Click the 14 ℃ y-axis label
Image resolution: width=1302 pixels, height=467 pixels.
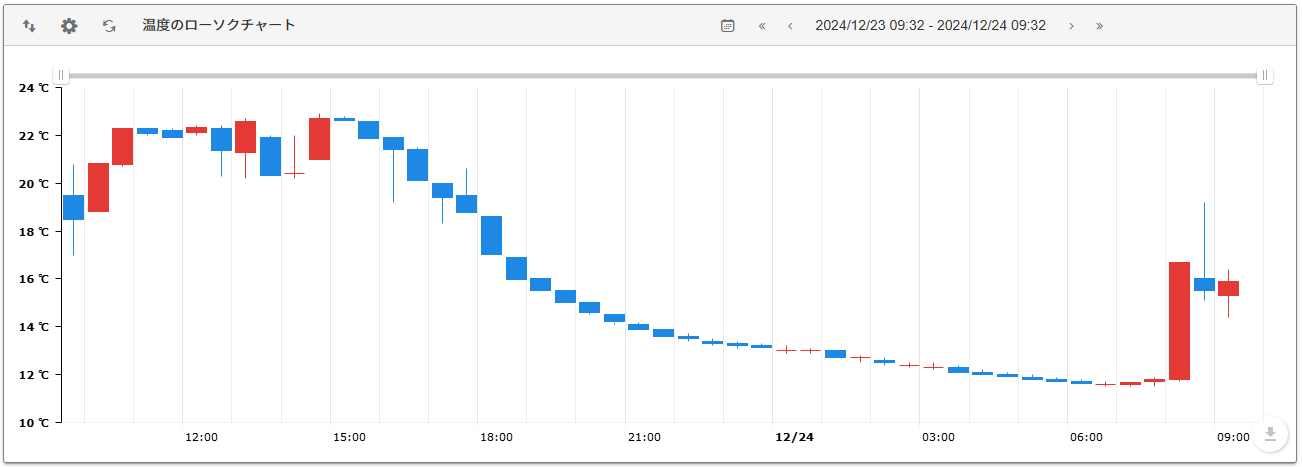click(x=34, y=327)
